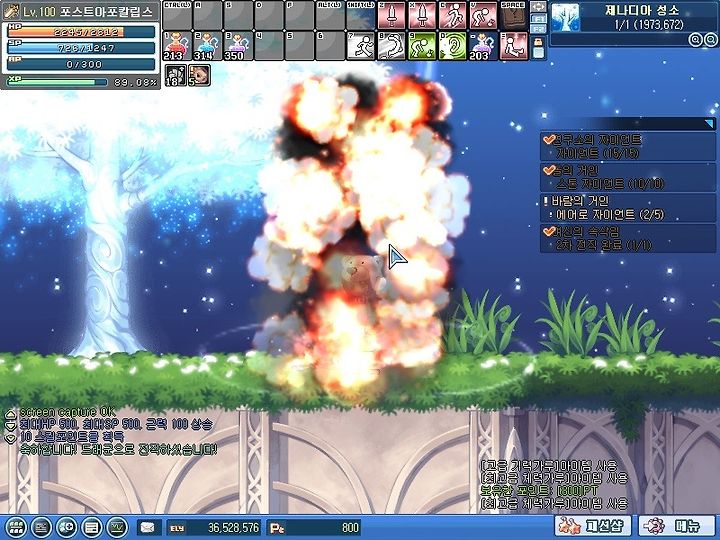
Task: Open the 메뉴 menu button
Action: (677, 526)
